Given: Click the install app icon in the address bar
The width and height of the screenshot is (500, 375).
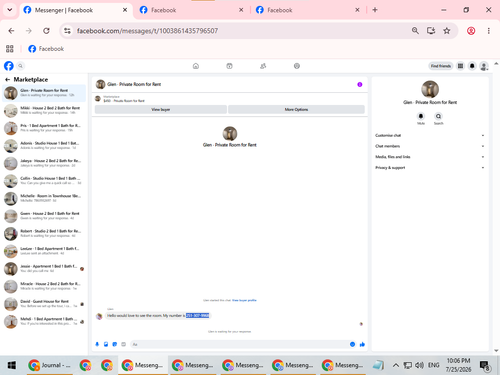Looking at the screenshot, I should click(431, 31).
